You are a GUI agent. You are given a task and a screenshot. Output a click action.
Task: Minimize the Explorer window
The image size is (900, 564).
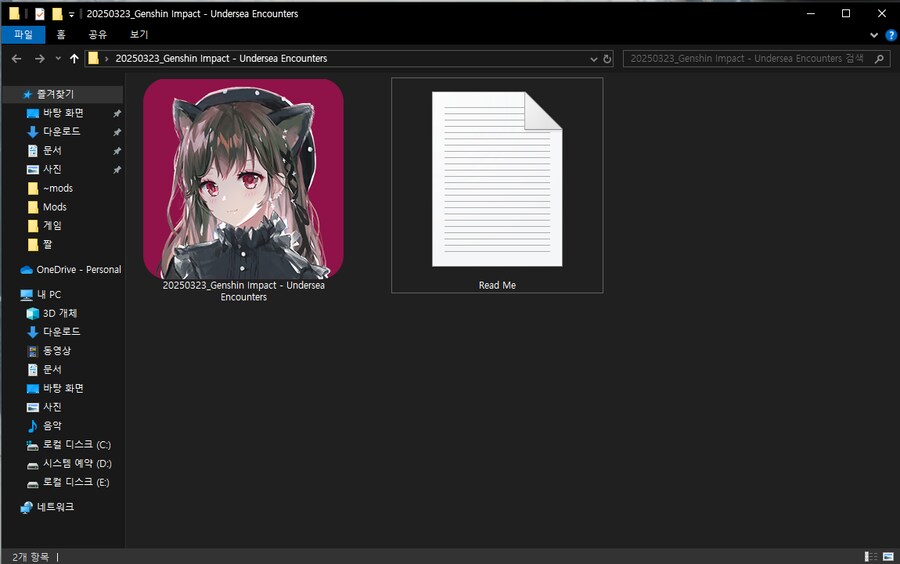click(810, 14)
